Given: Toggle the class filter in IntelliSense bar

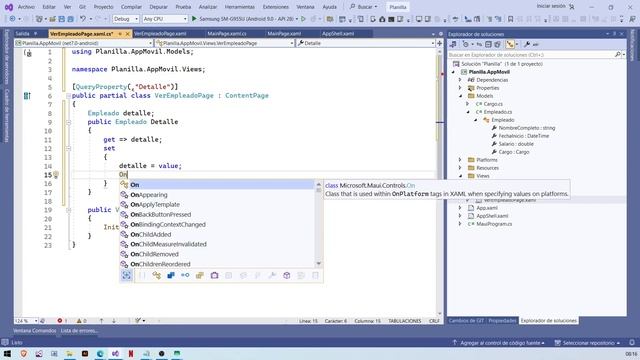Looking at the screenshot, I should pos(156,276).
